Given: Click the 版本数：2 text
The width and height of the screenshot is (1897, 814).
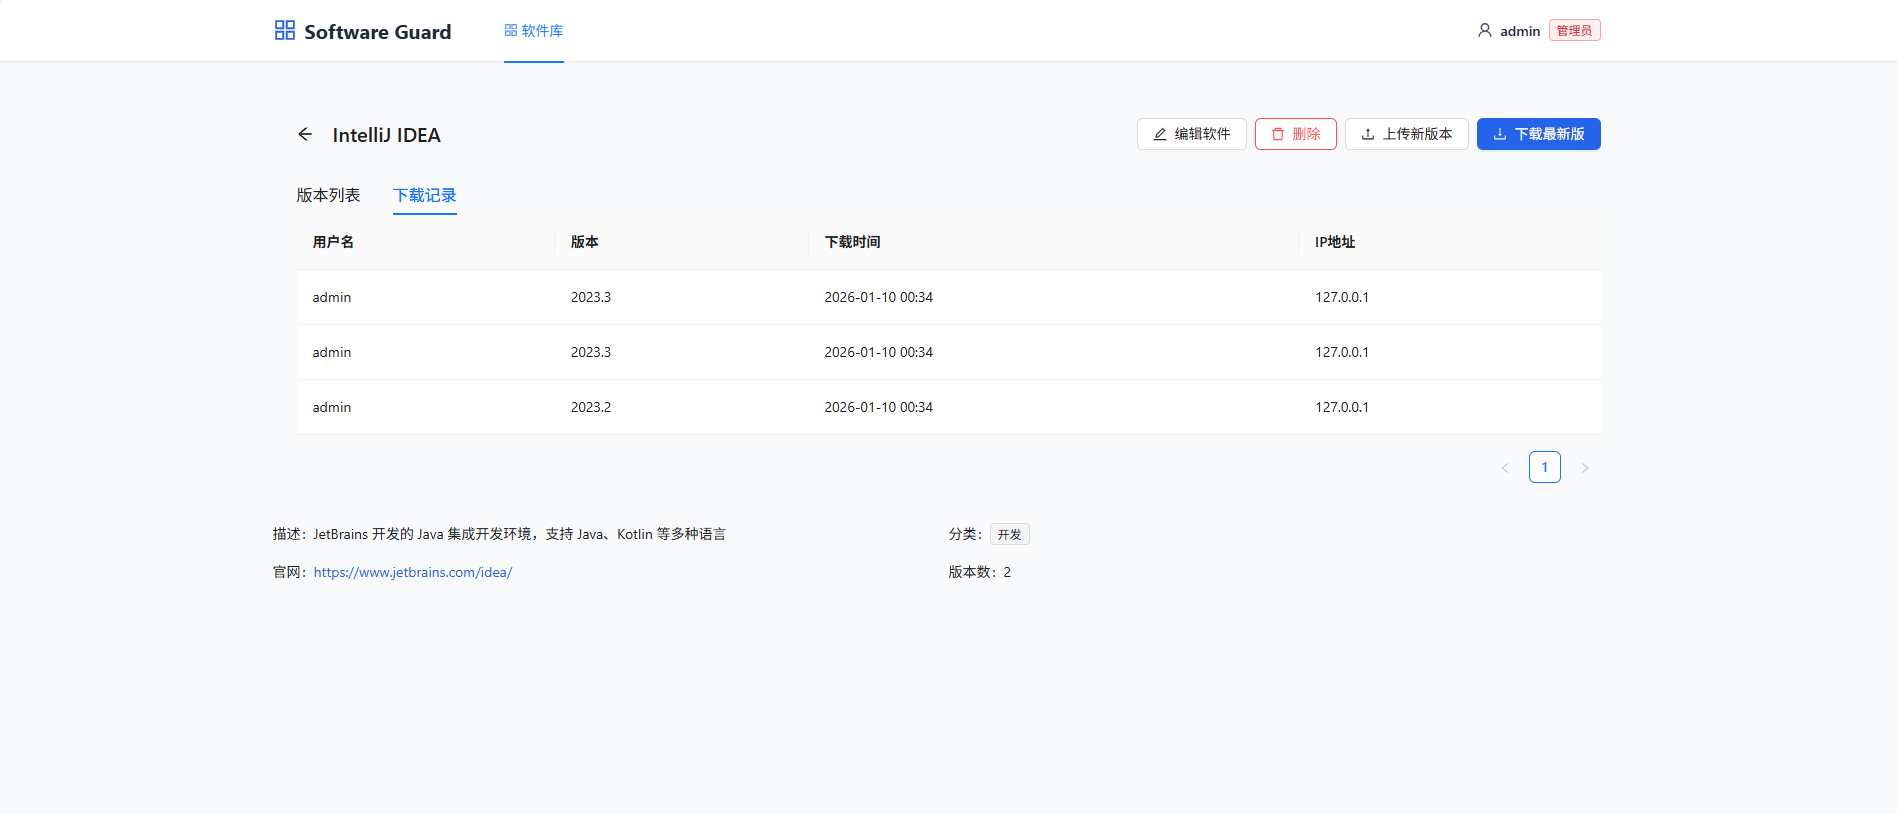Looking at the screenshot, I should click(980, 572).
